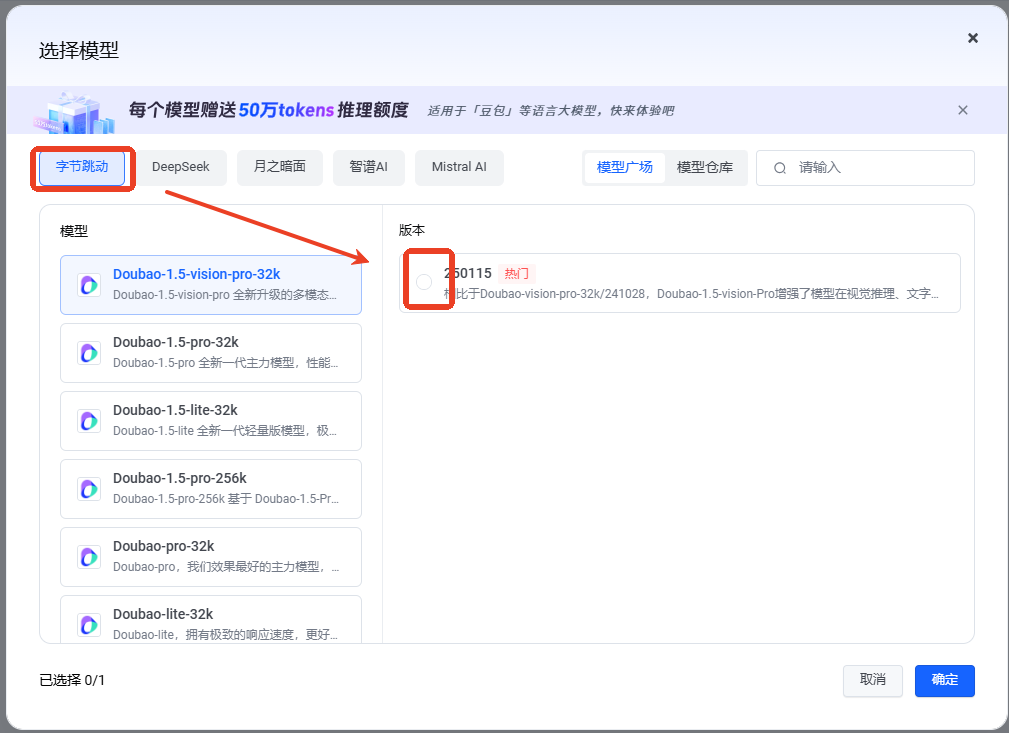This screenshot has height=733, width=1009.
Task: Select the 250115 version radio button
Action: point(423,282)
